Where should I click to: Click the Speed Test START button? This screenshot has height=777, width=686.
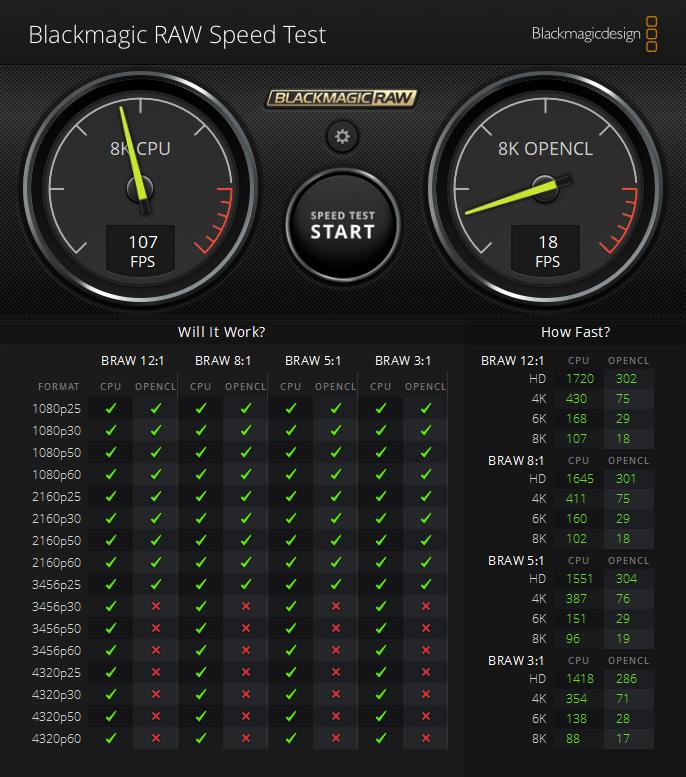tap(343, 226)
